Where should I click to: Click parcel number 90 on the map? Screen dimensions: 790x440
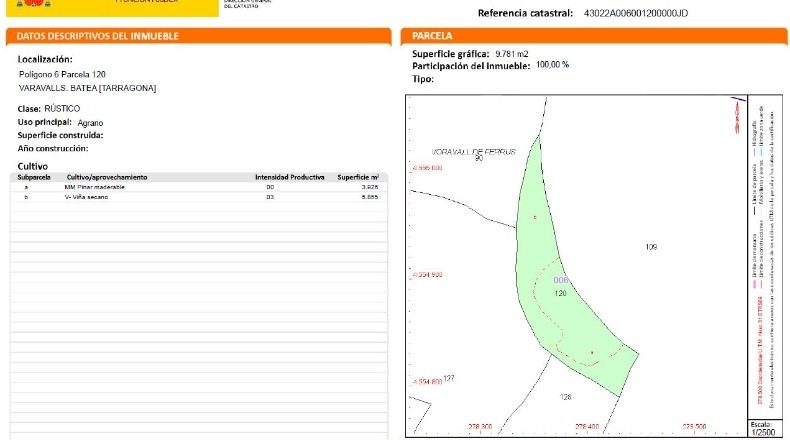[x=479, y=158]
